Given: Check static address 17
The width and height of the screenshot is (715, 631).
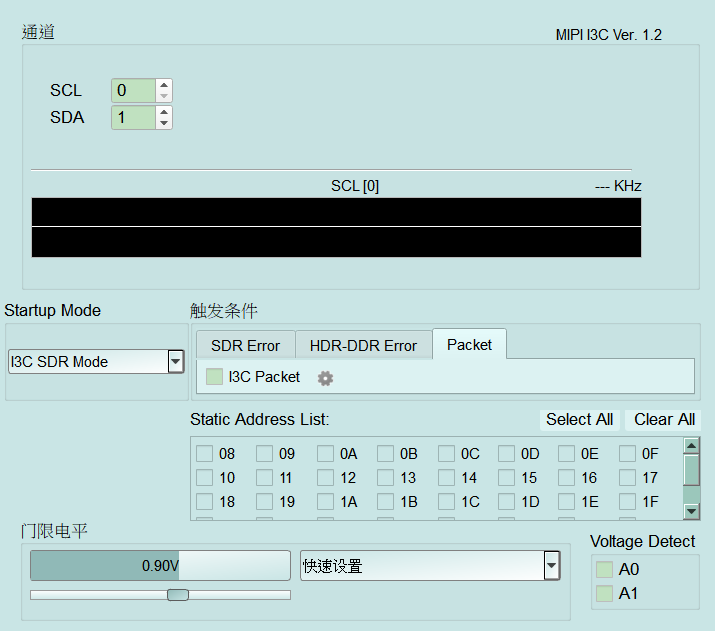Looking at the screenshot, I should coord(627,478).
